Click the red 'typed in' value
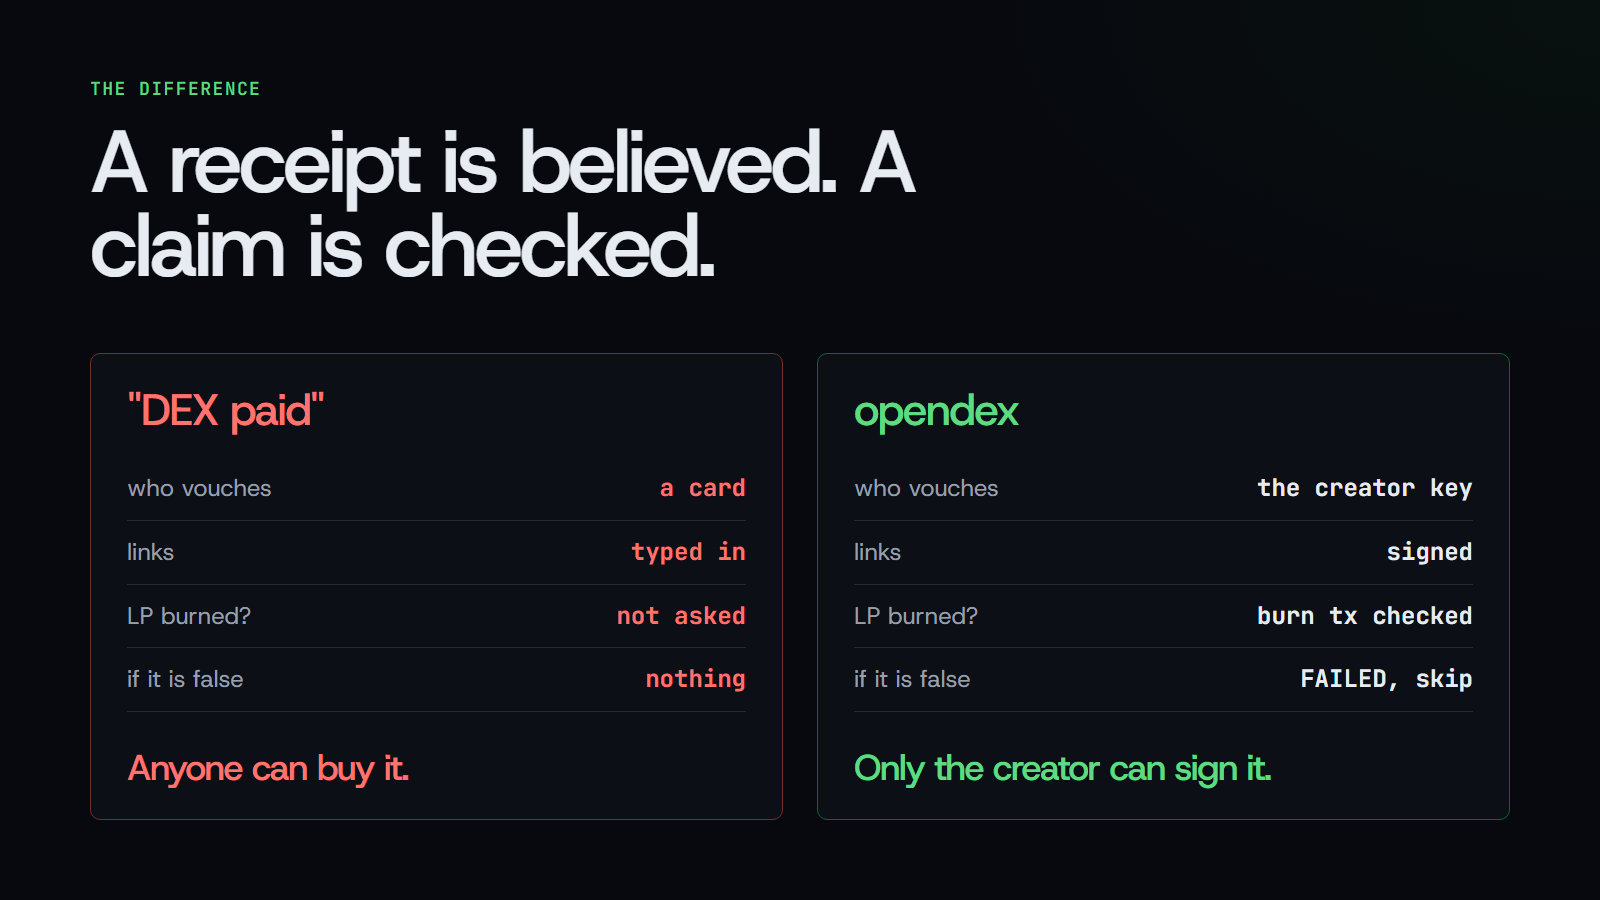The width and height of the screenshot is (1600, 900). (x=688, y=552)
